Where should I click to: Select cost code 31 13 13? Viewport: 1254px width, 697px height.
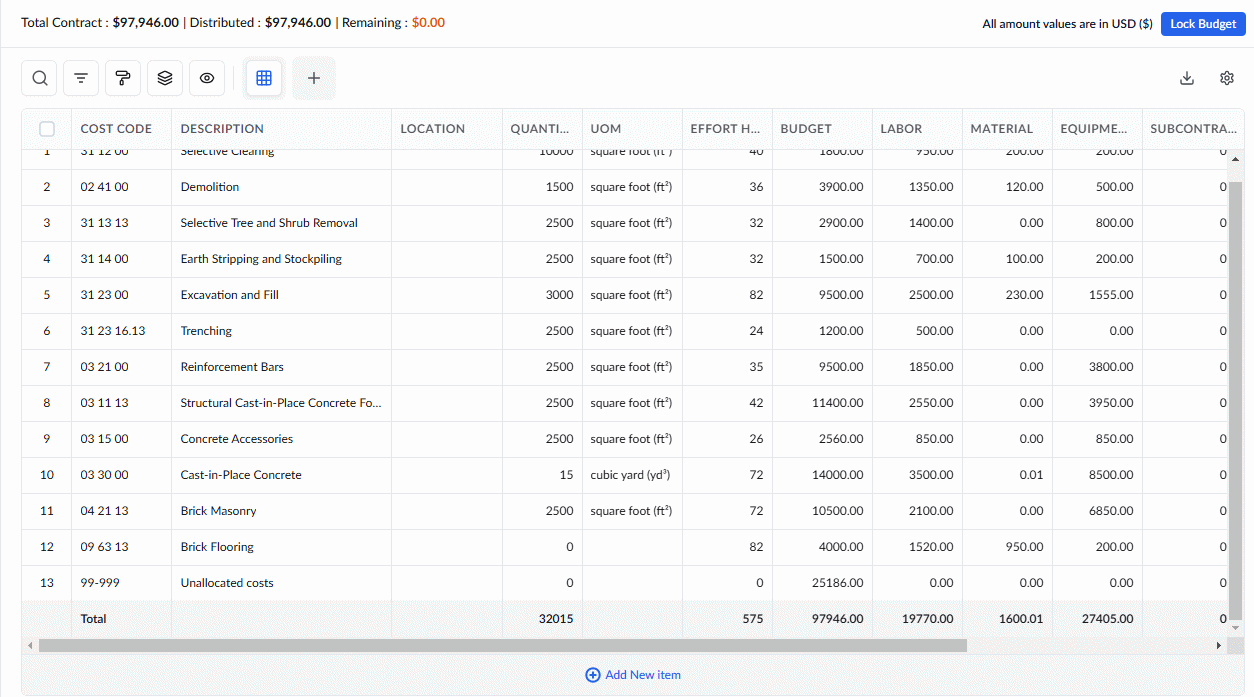121,223
